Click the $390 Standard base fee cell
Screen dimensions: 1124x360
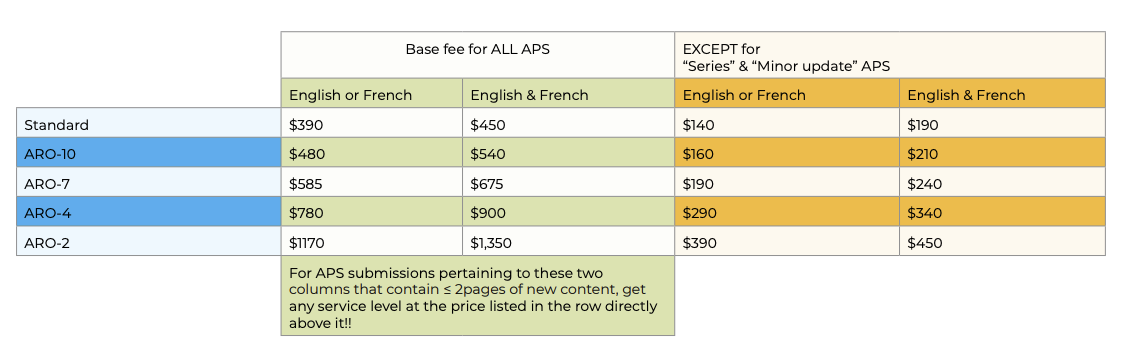pos(371,124)
